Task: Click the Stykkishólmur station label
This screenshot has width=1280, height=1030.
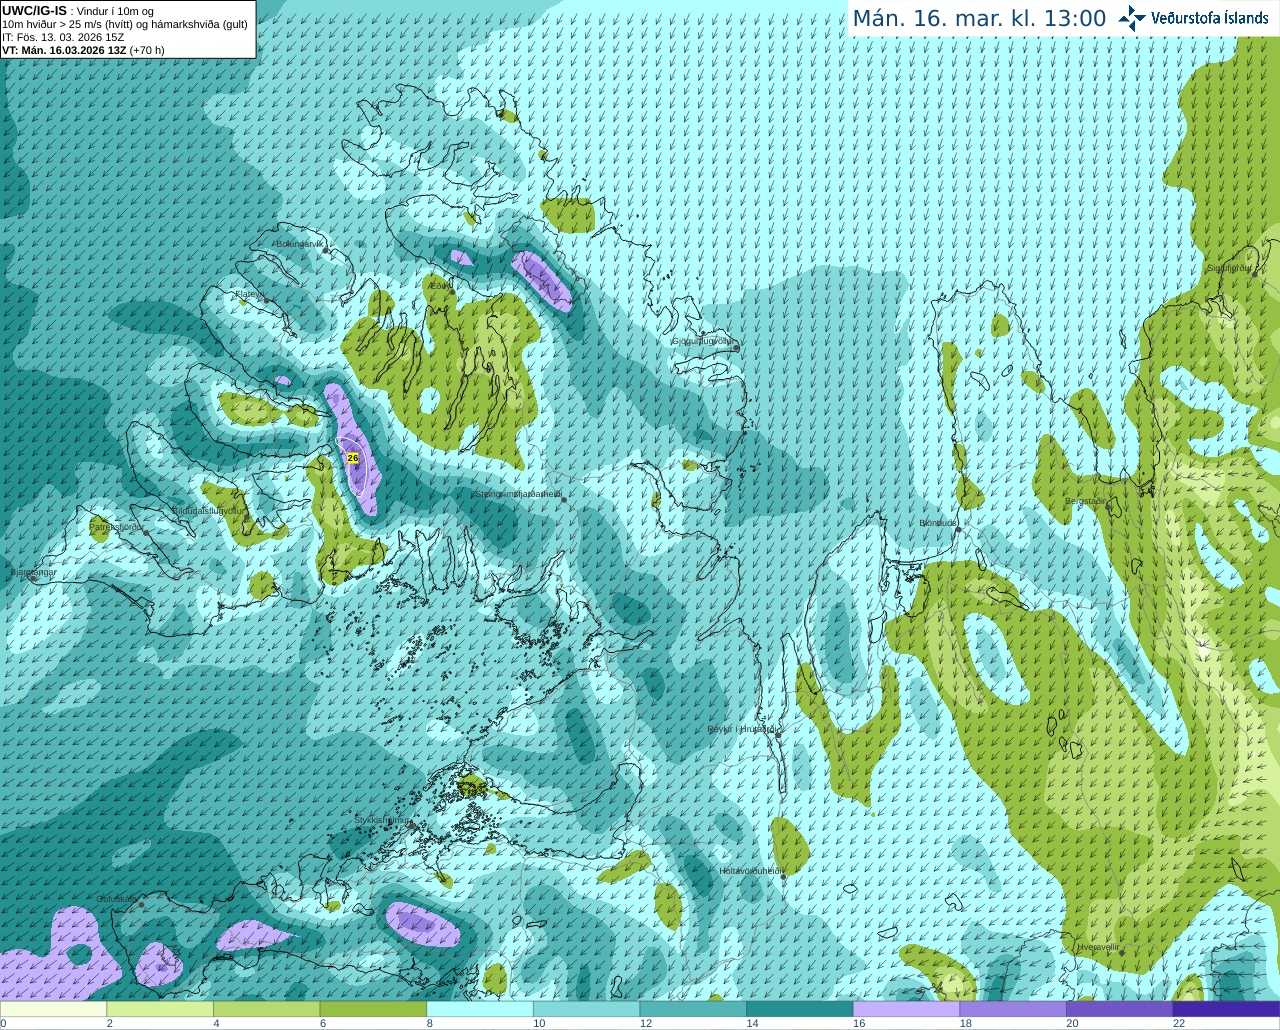Action: (381, 820)
